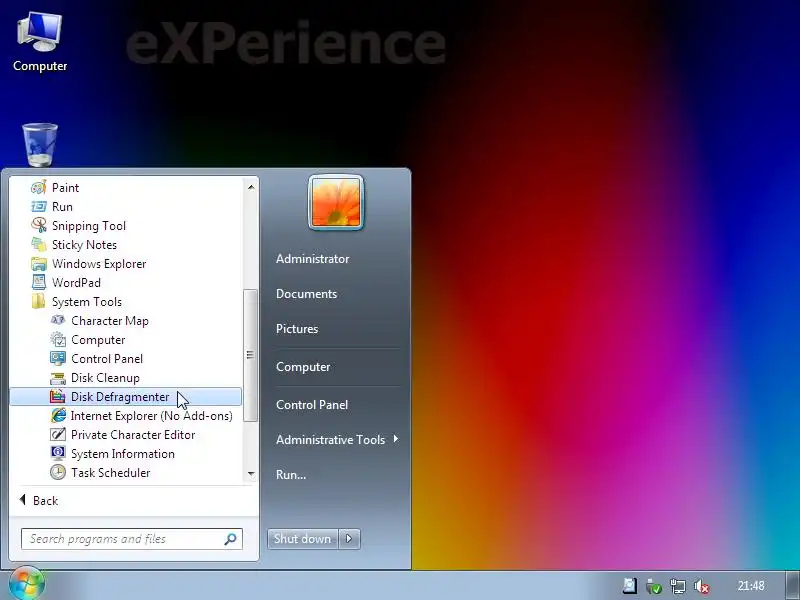This screenshot has height=600, width=800.
Task: Open Sticky Notes
Action: [126, 245]
